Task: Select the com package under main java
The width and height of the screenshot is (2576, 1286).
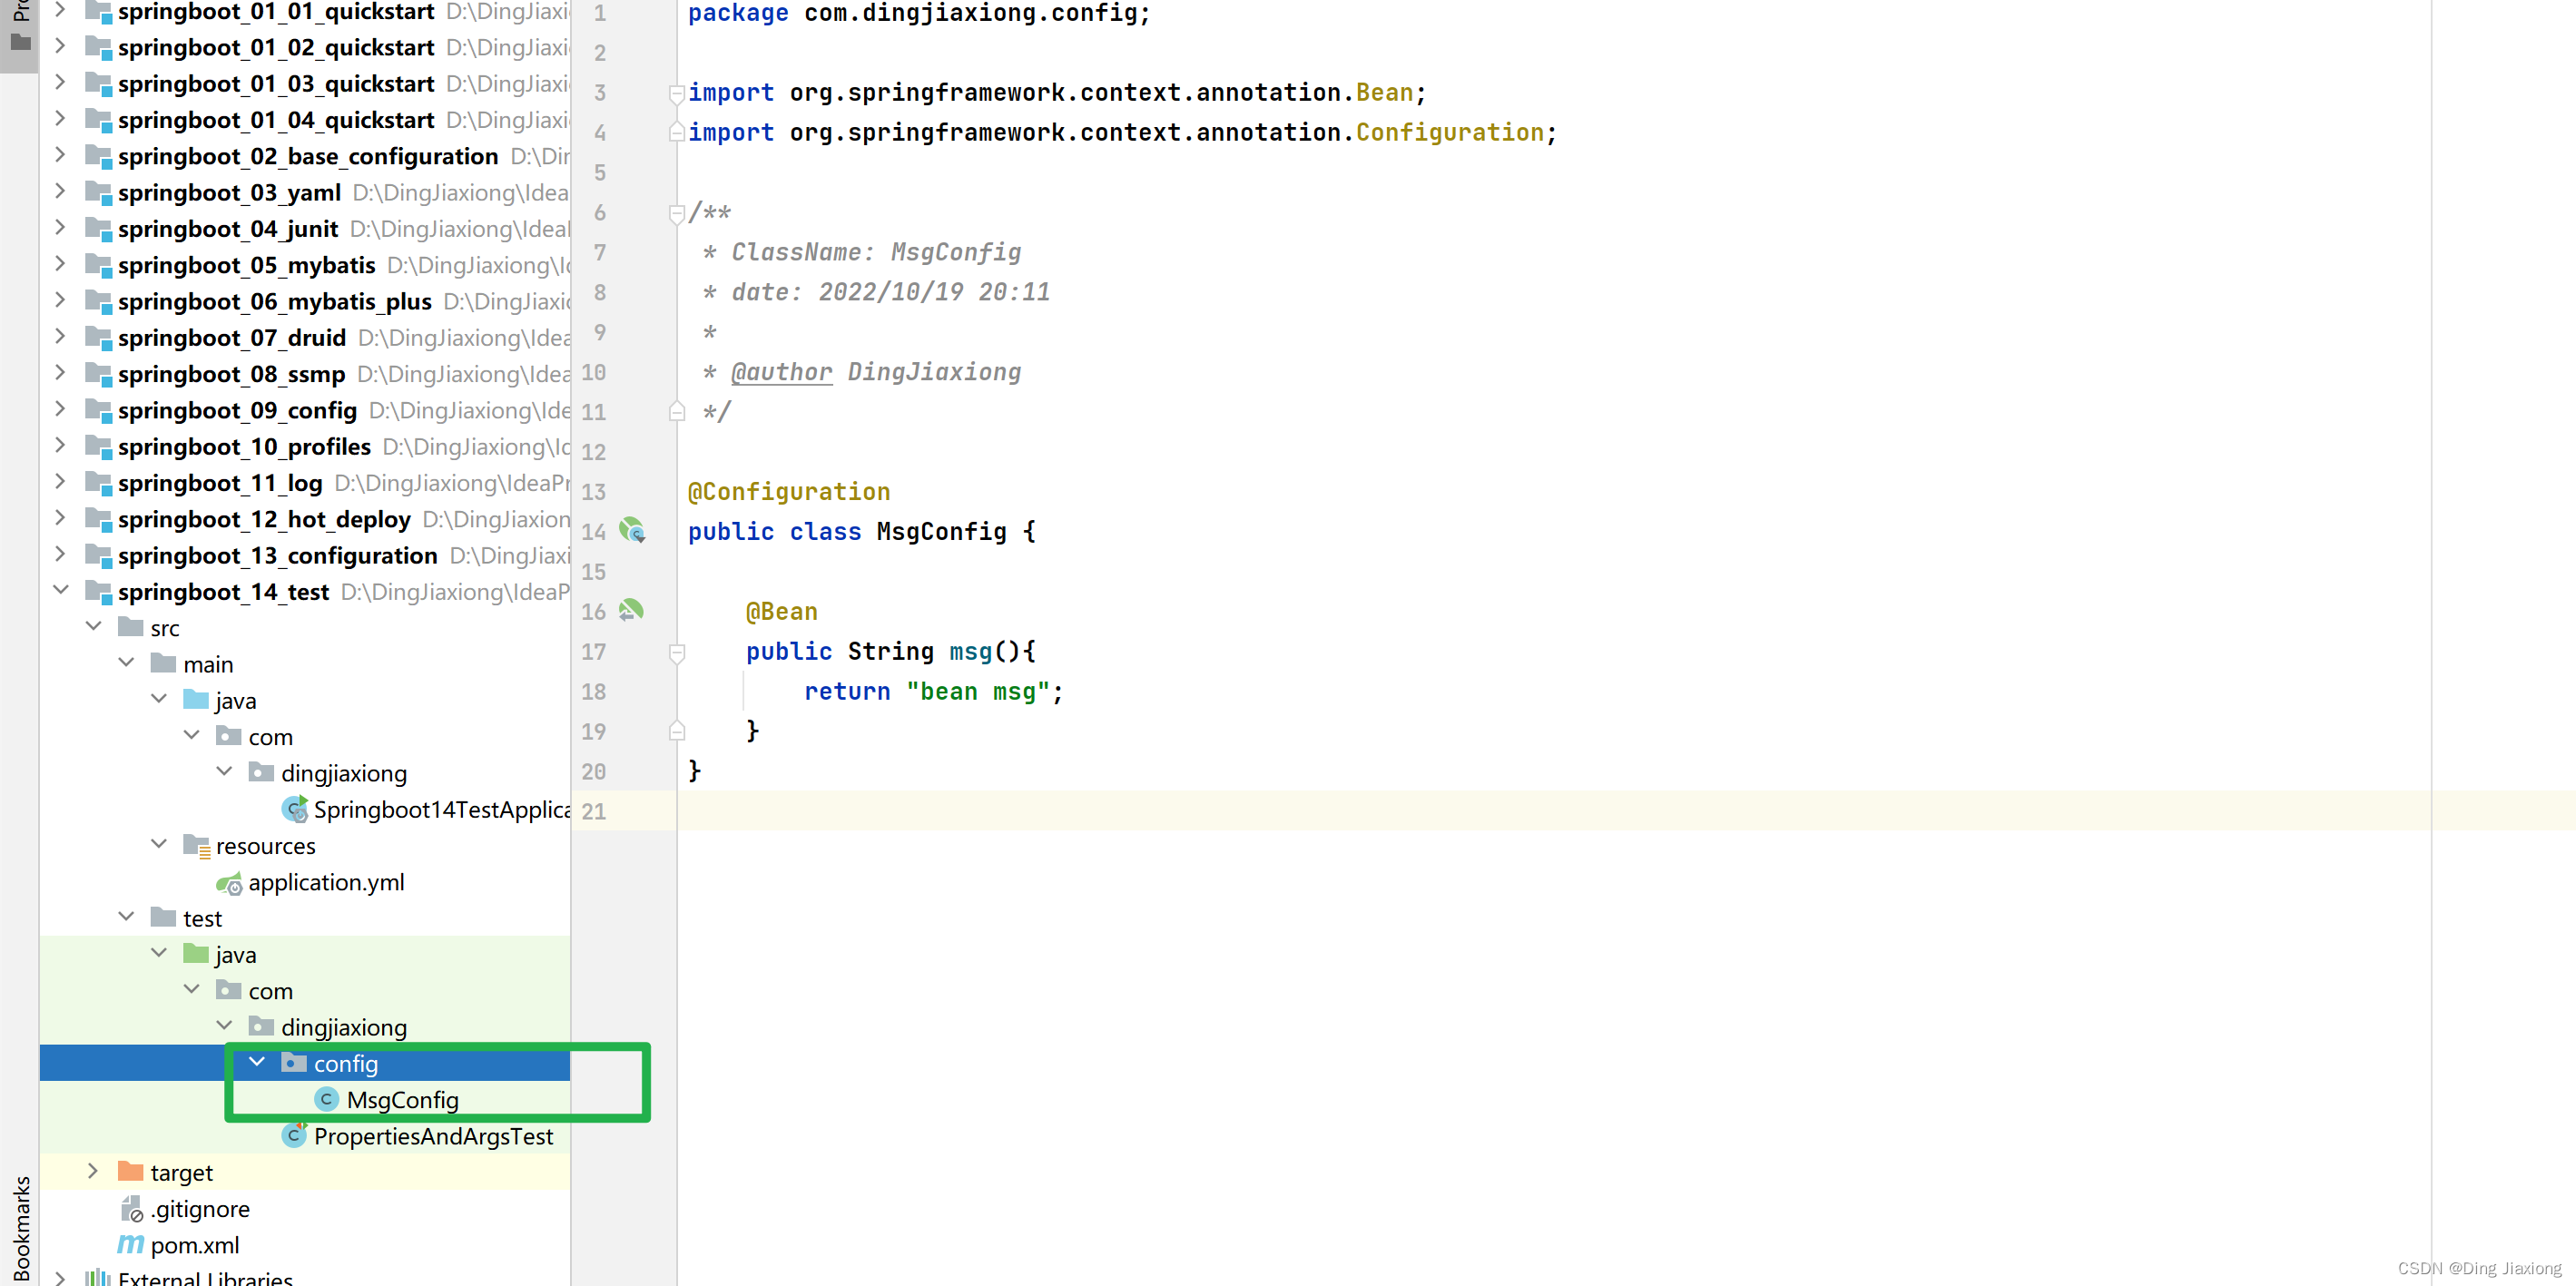Action: [x=270, y=737]
